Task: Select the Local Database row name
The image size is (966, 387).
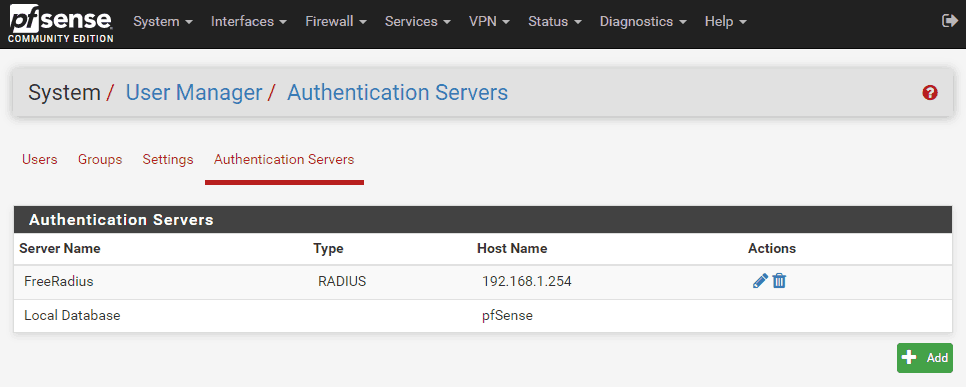Action: tap(72, 316)
